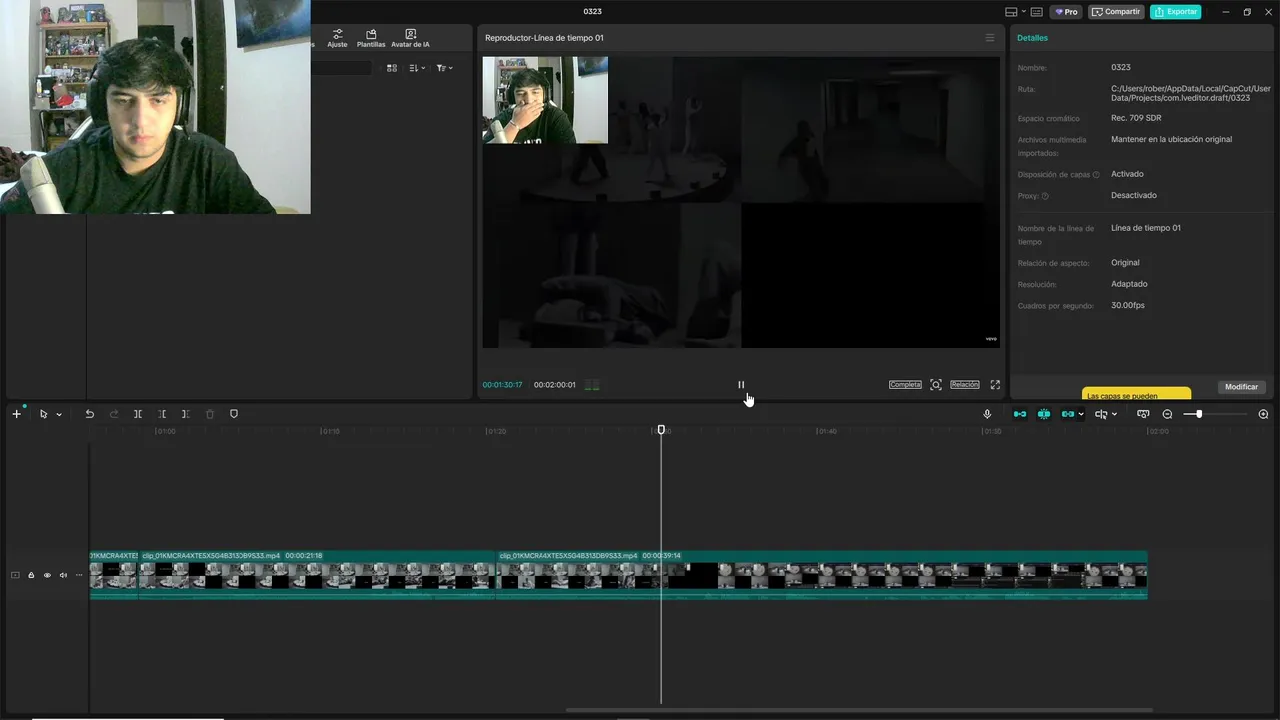
Task: Select the pointer selection tool
Action: point(43,414)
